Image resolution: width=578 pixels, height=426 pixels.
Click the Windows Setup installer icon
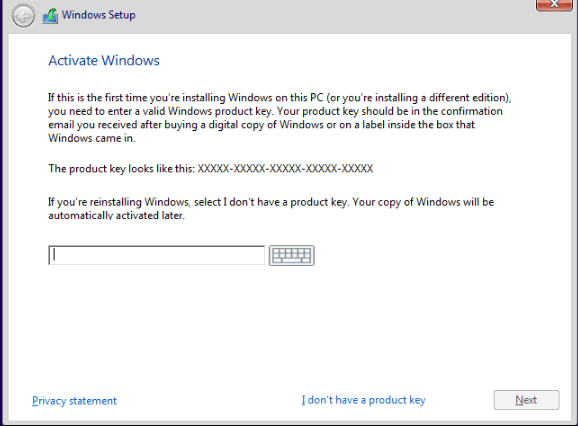pyautogui.click(x=50, y=16)
